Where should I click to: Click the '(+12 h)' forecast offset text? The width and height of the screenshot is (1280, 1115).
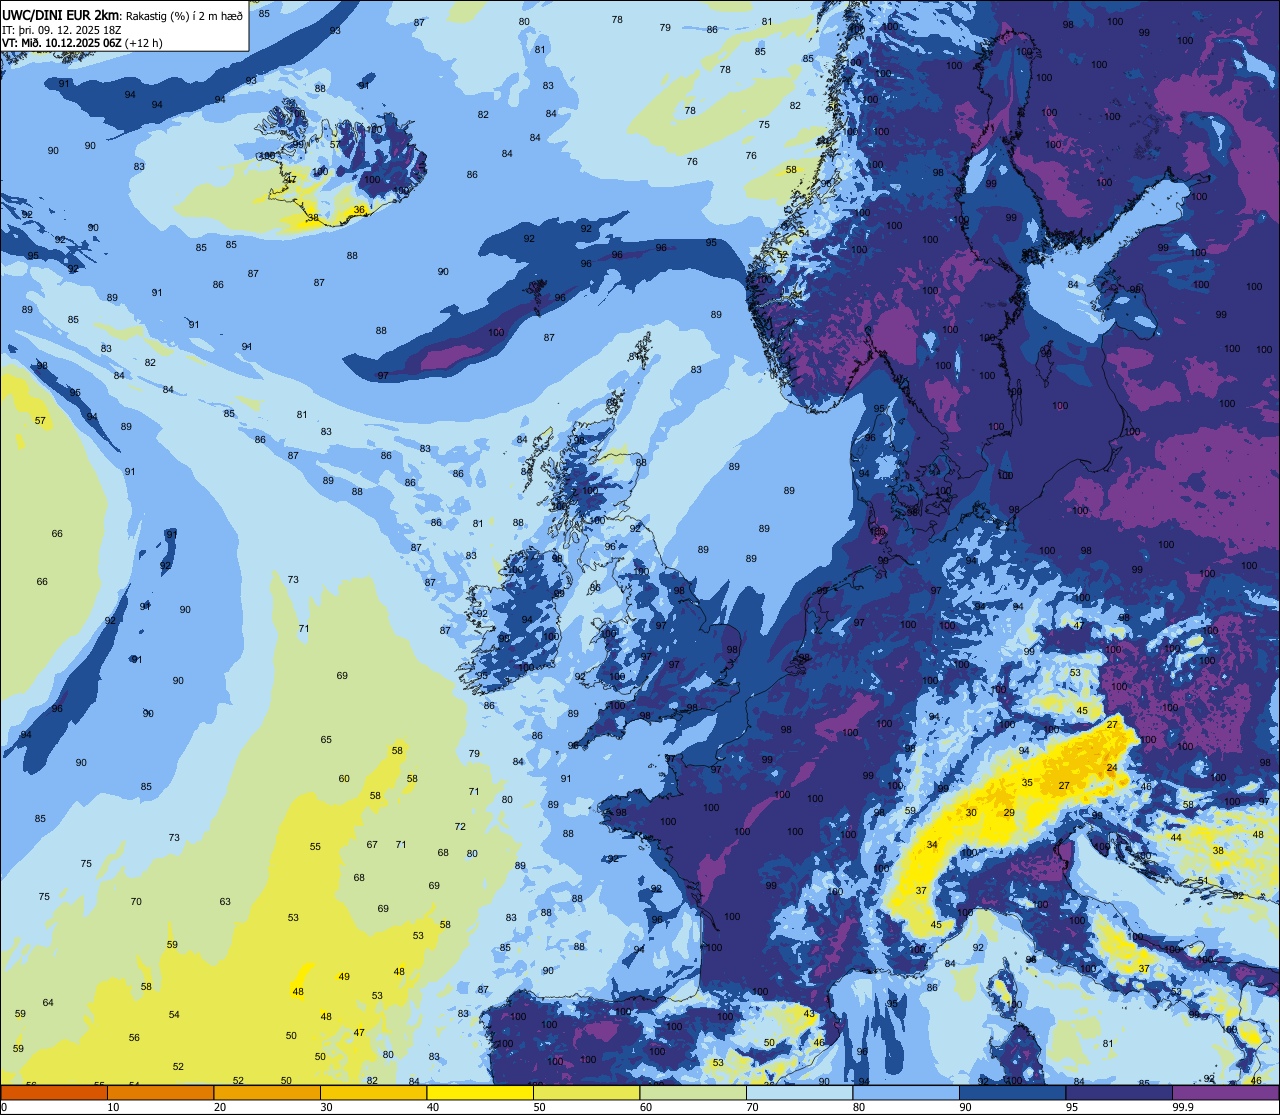coord(144,43)
